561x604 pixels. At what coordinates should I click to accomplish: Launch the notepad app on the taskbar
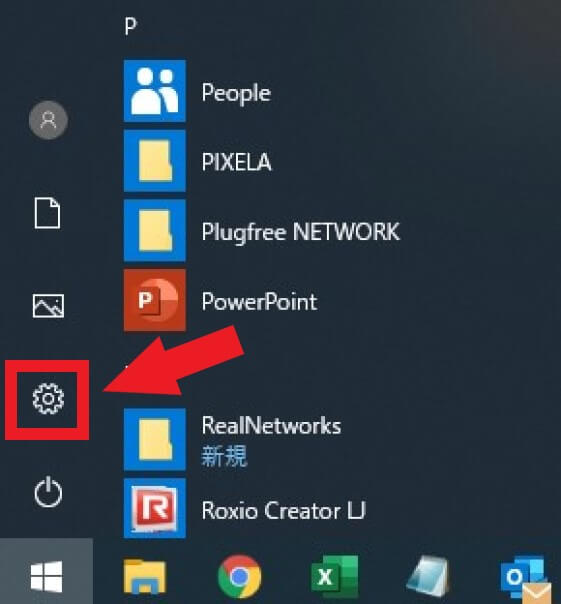[x=429, y=577]
